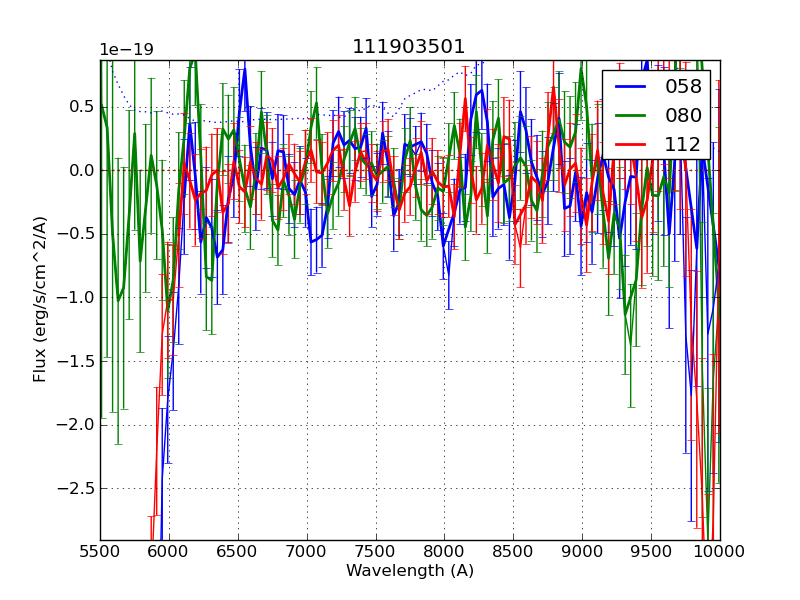Click the 0.0 y-axis tick label
The image size is (800, 600).
[x=80, y=170]
